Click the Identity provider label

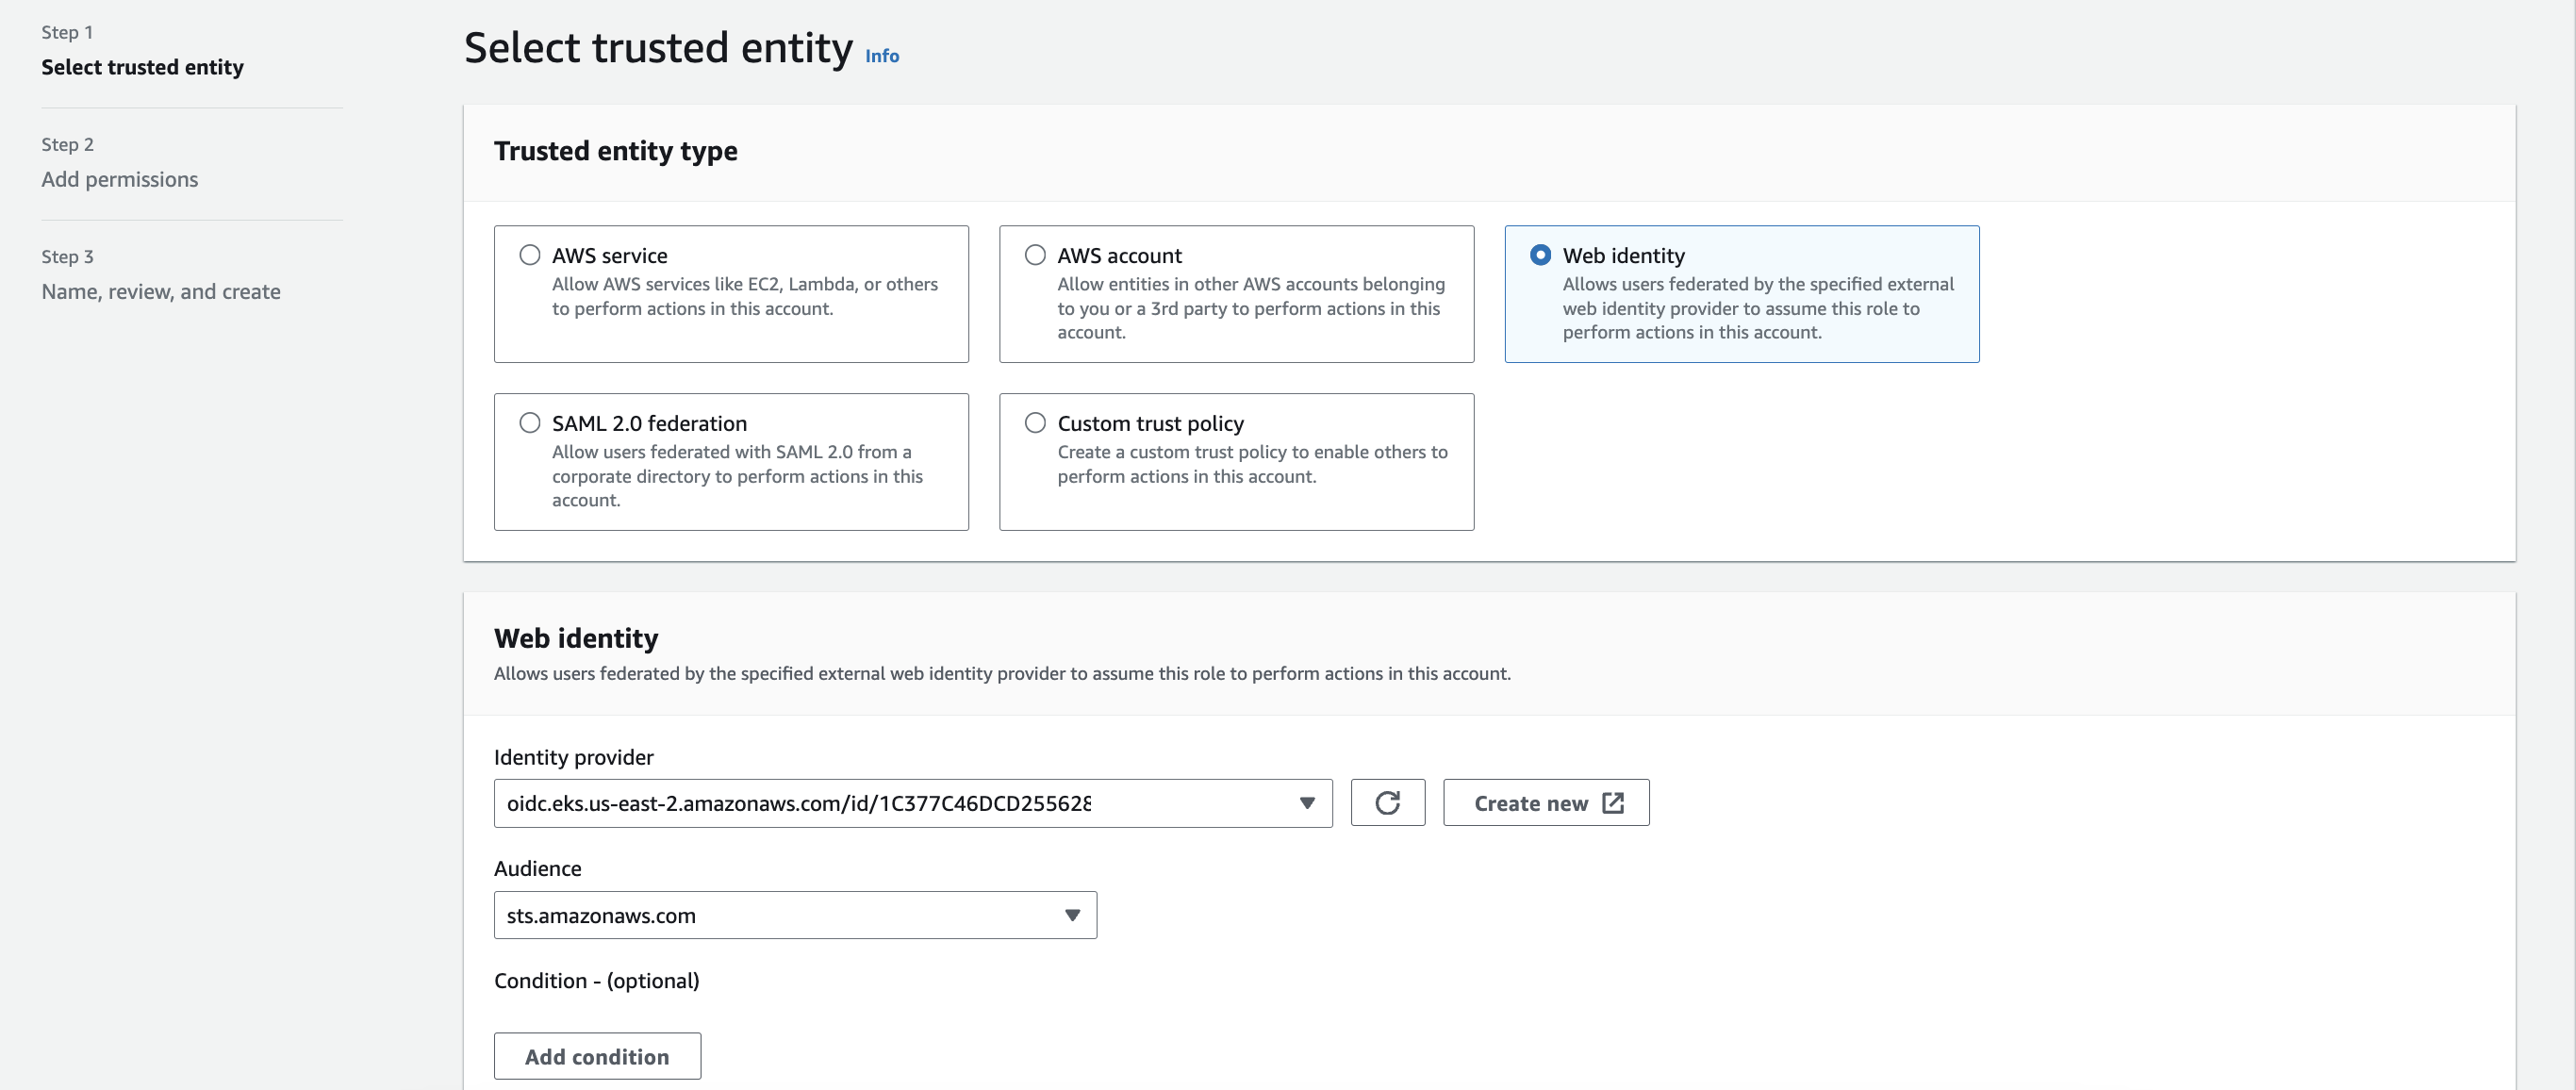pos(574,757)
